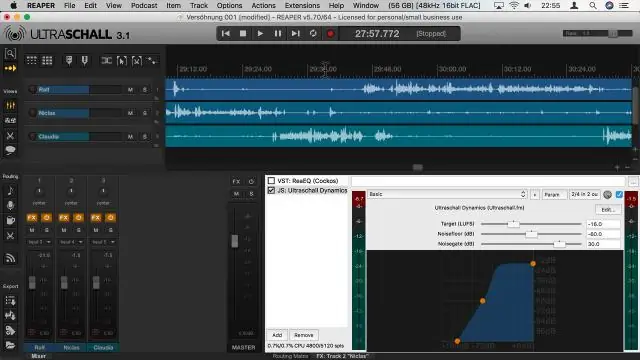Click the red record button

(x=330, y=33)
